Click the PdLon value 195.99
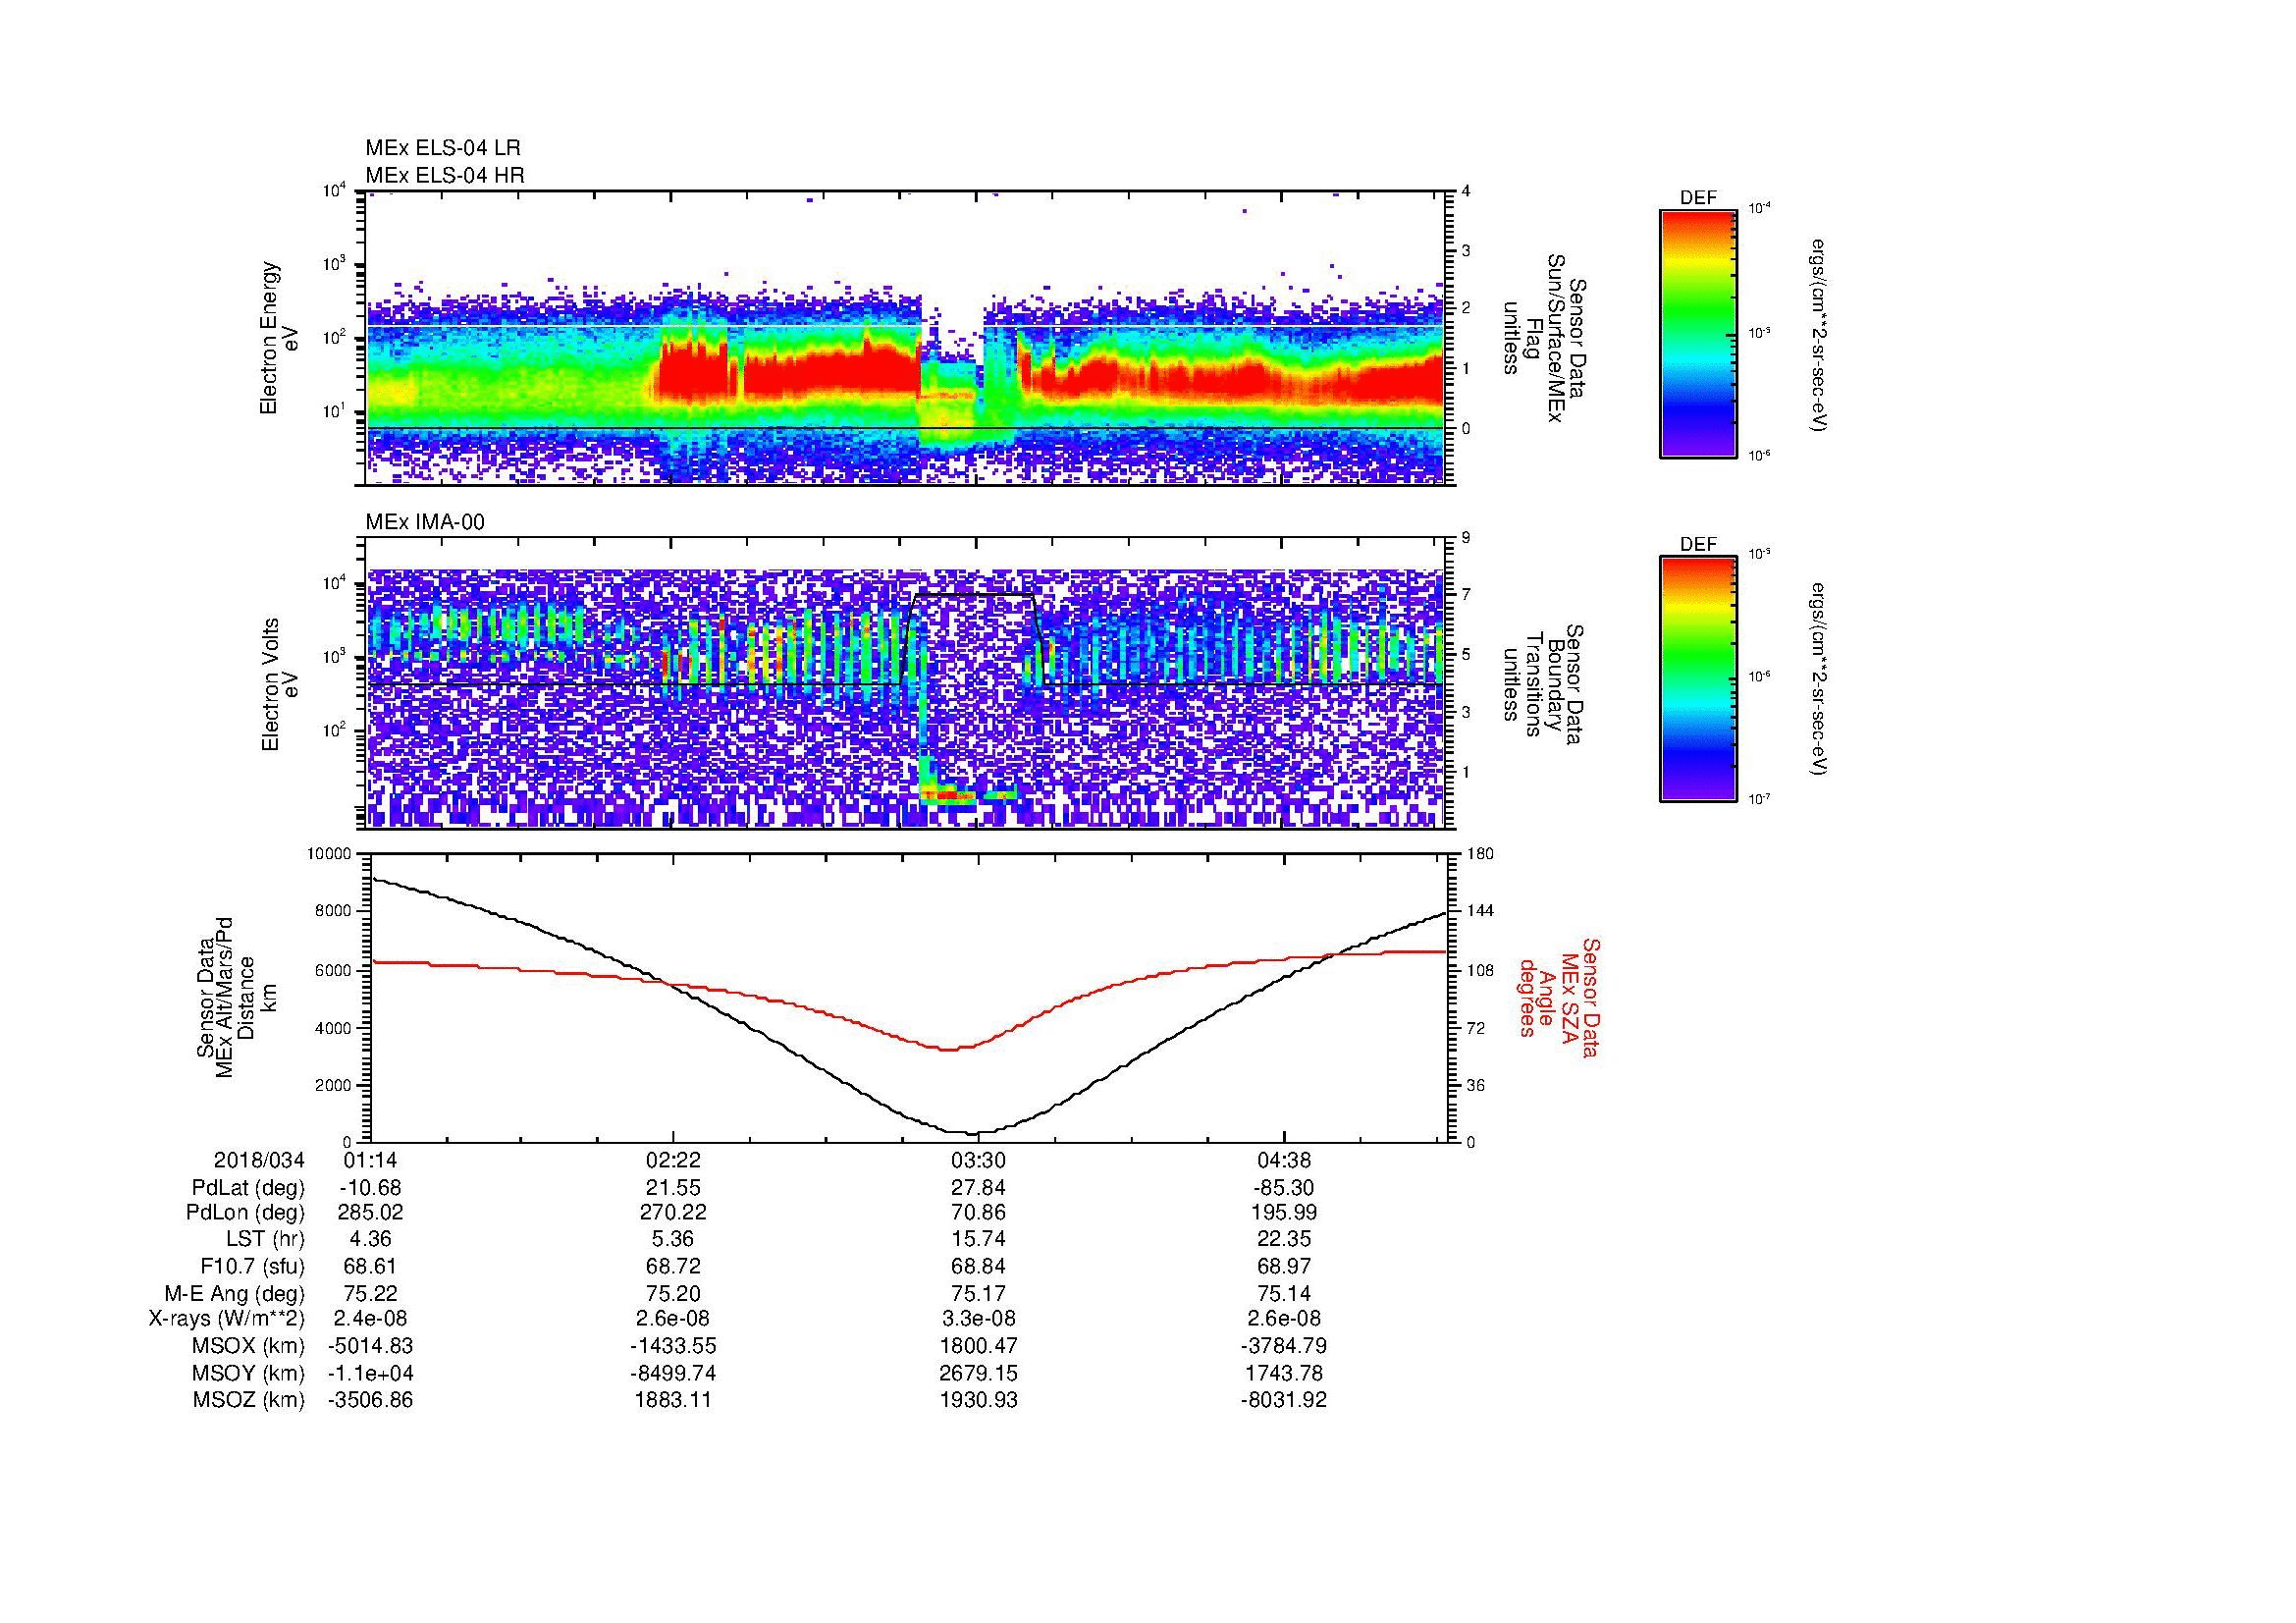This screenshot has height=1623, width=2296. [1283, 1213]
